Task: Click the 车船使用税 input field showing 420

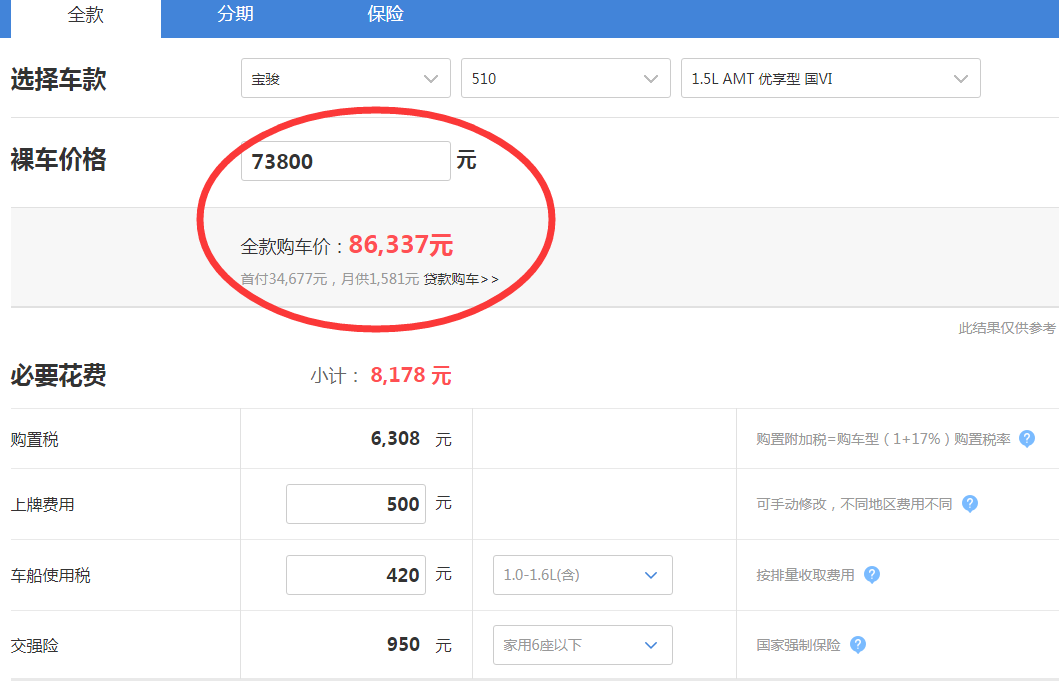Action: tap(356, 575)
